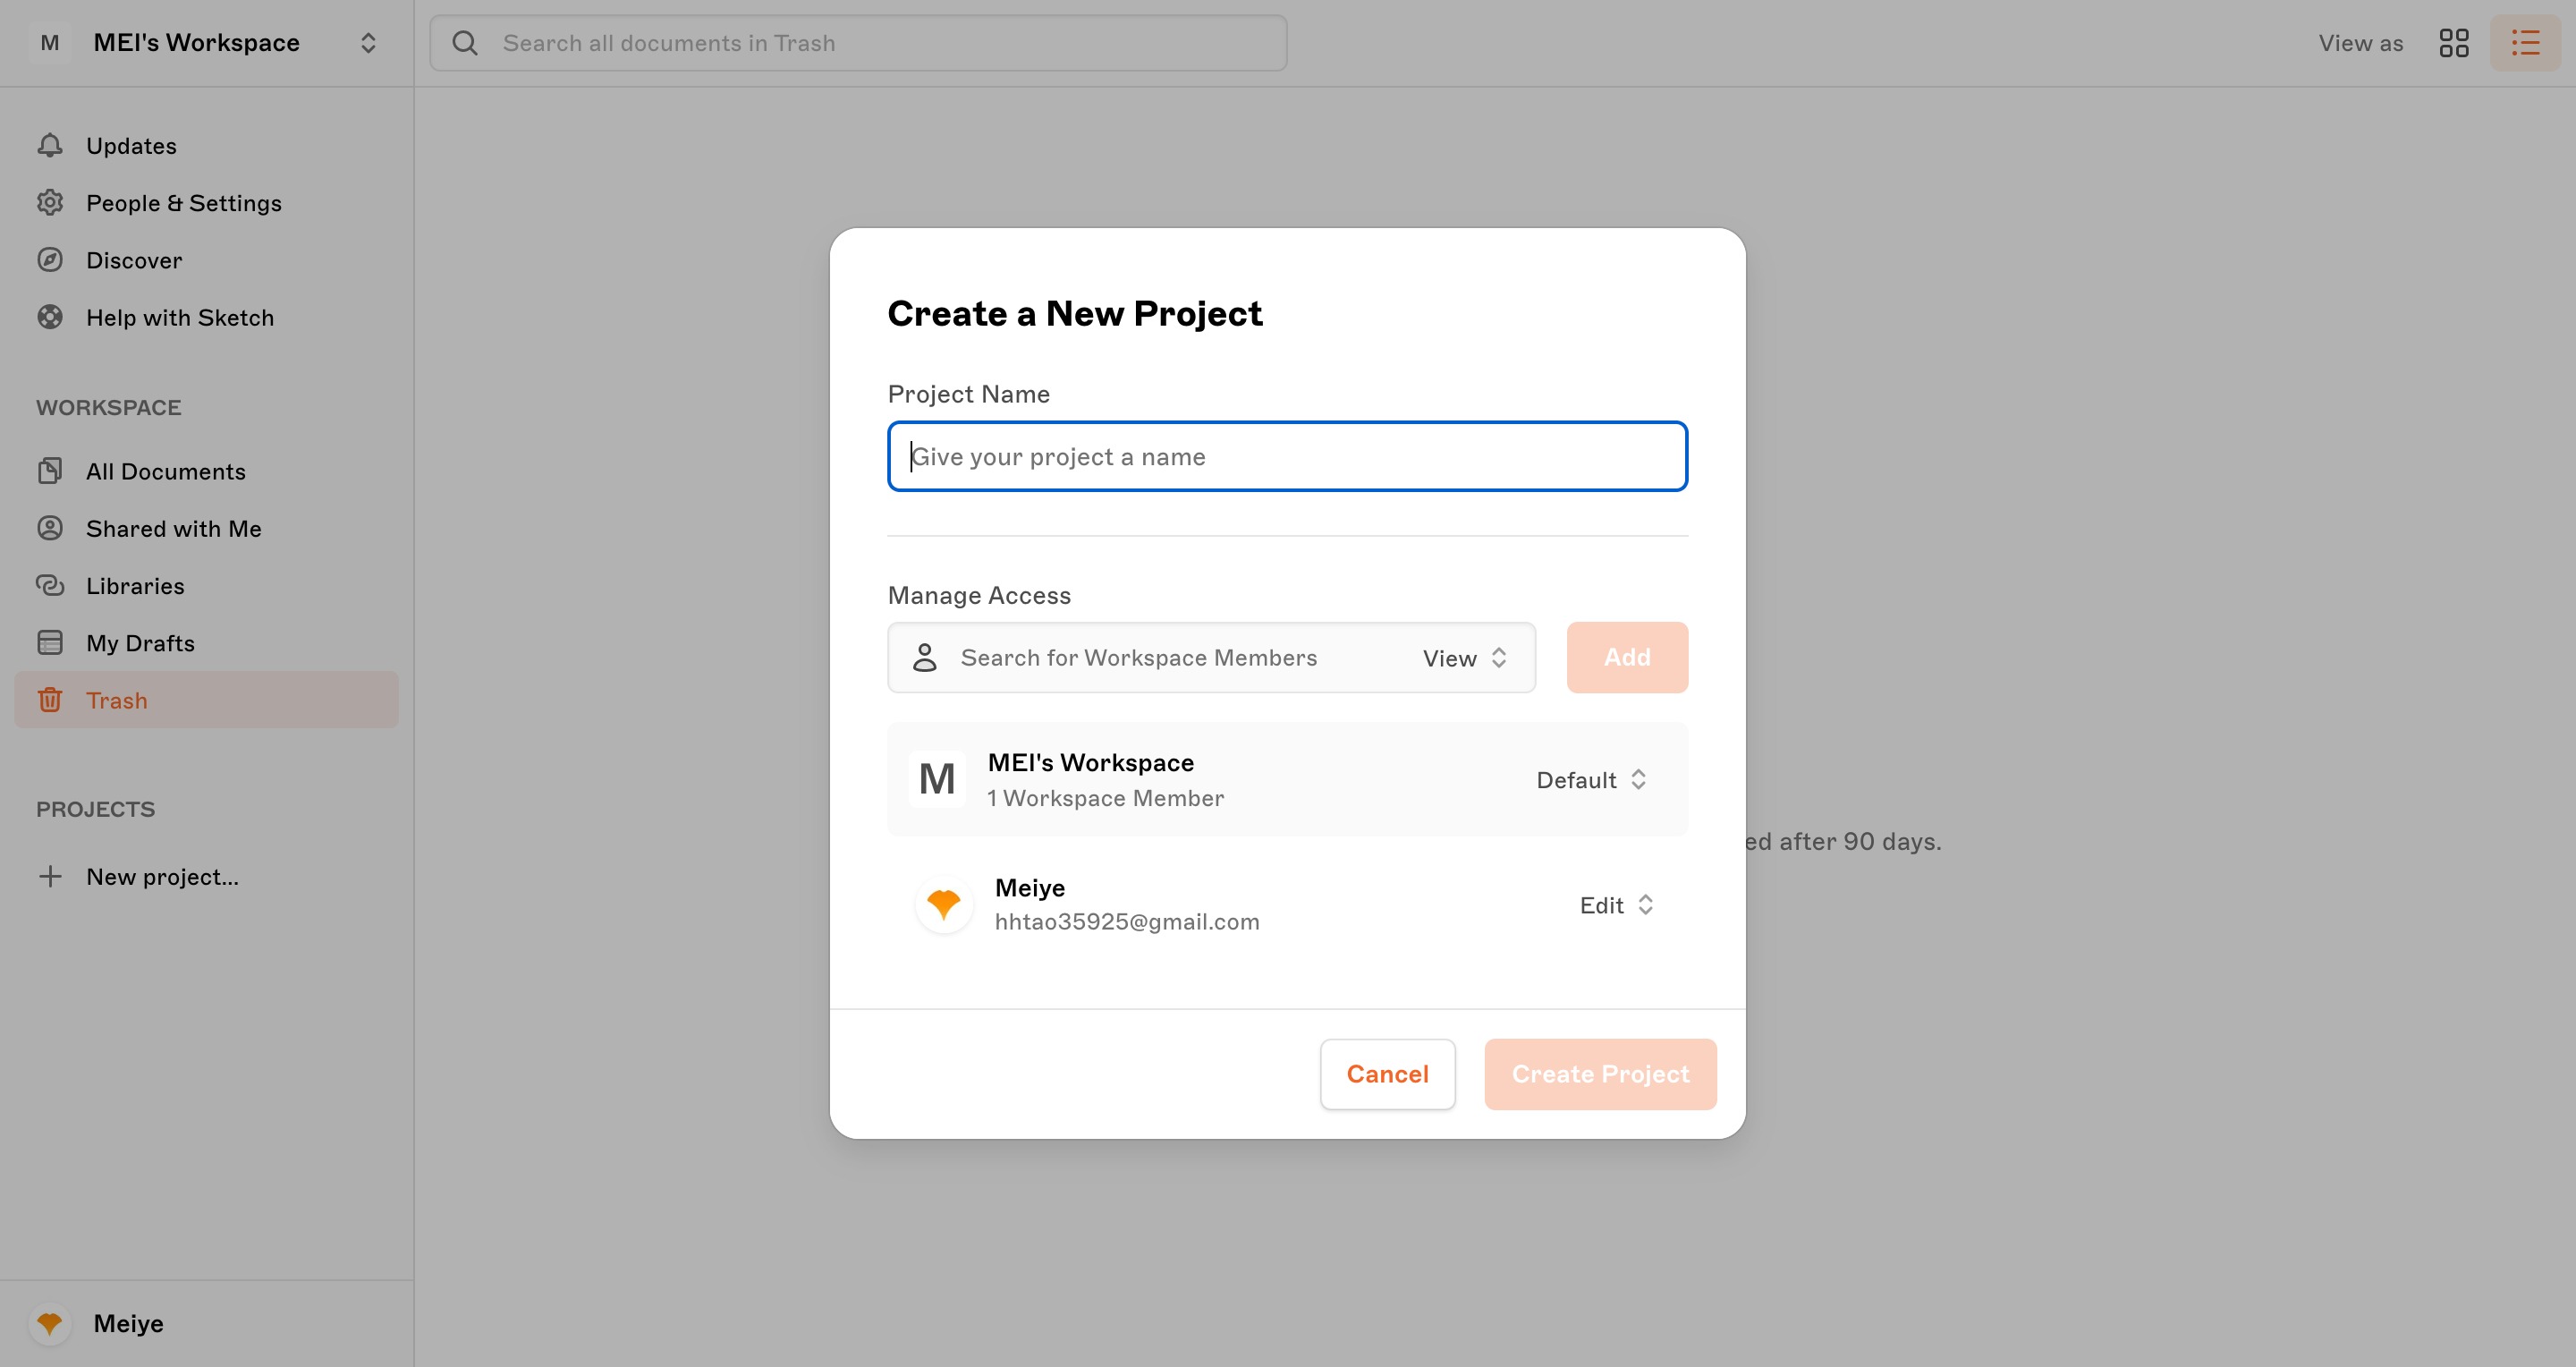Open the Default access dropdown for MEI's Workspace
This screenshot has height=1367, width=2576.
pos(1592,780)
